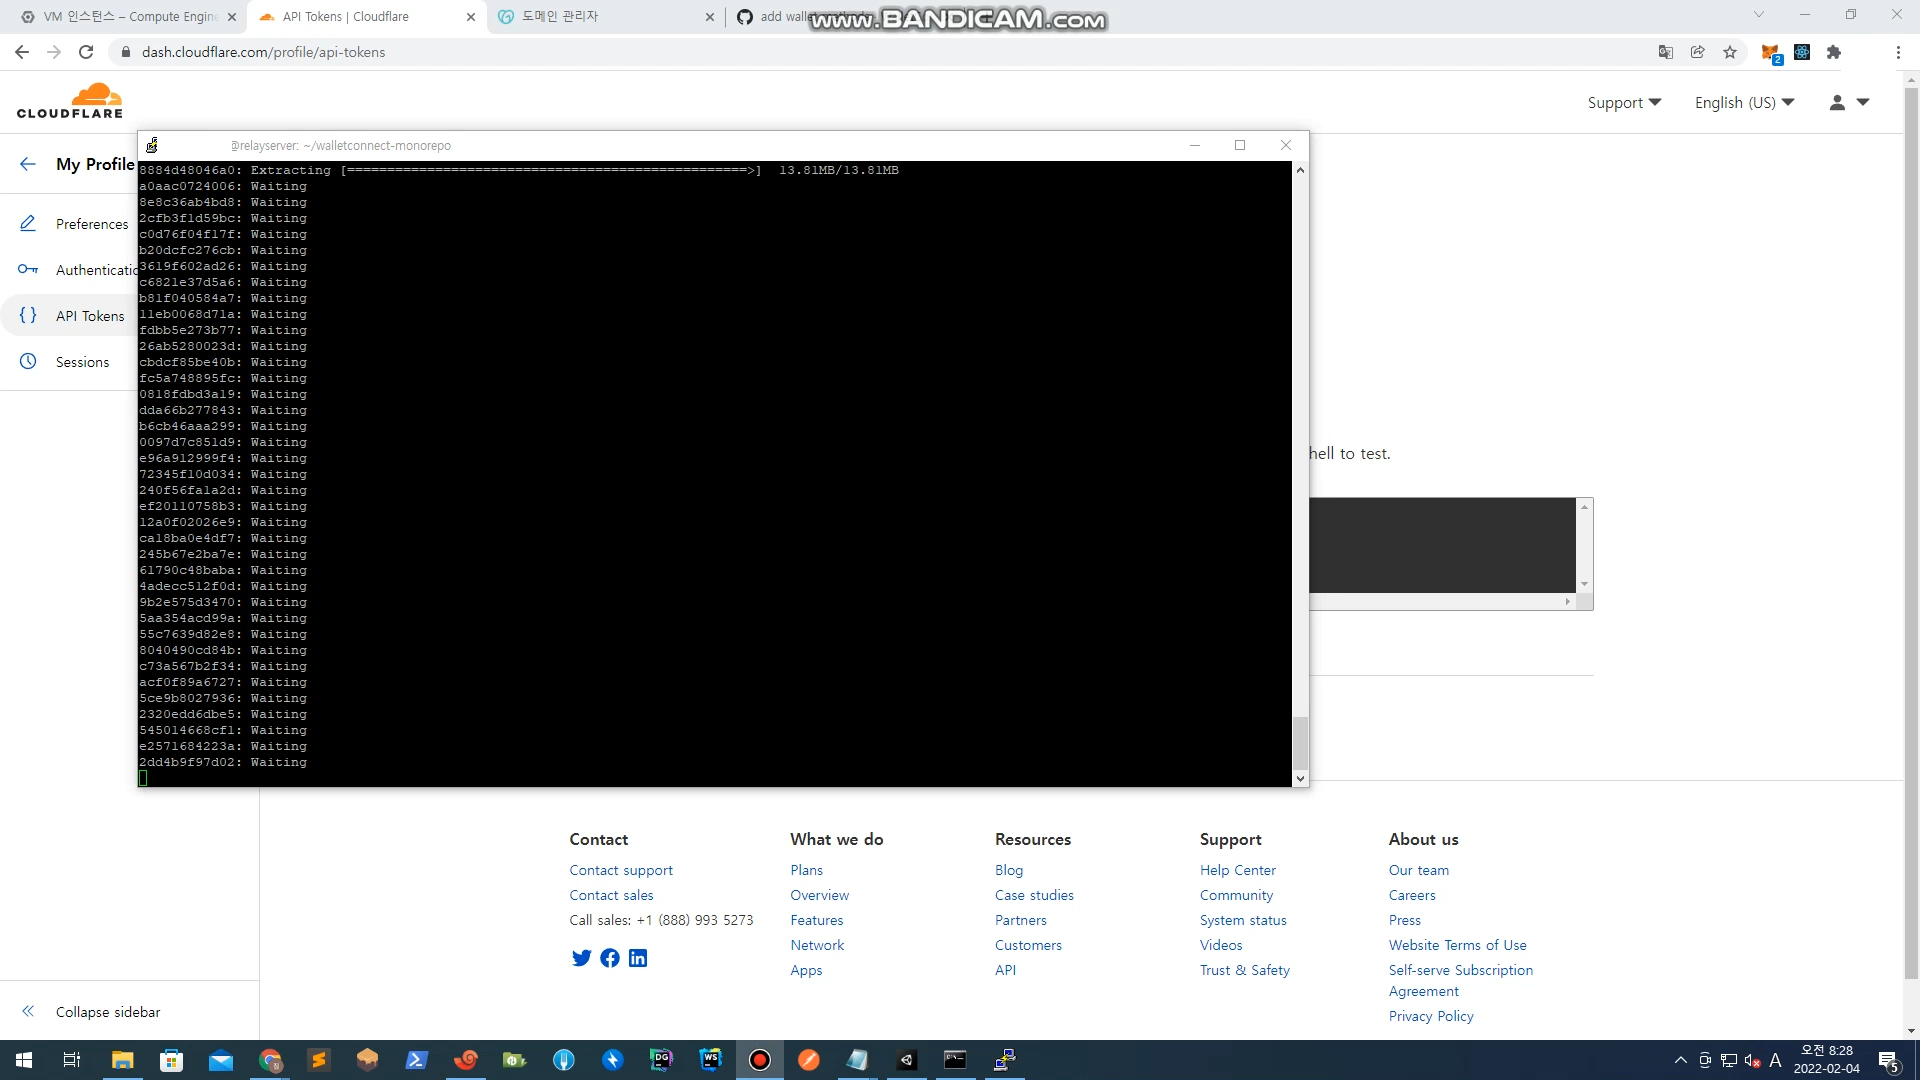Open Preferences in the profile sidebar
This screenshot has width=1920, height=1080.
(x=91, y=224)
